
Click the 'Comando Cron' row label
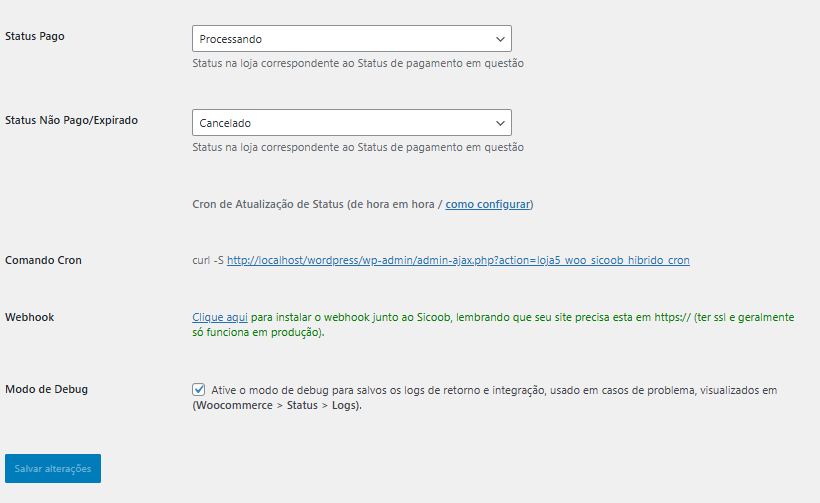(43, 260)
